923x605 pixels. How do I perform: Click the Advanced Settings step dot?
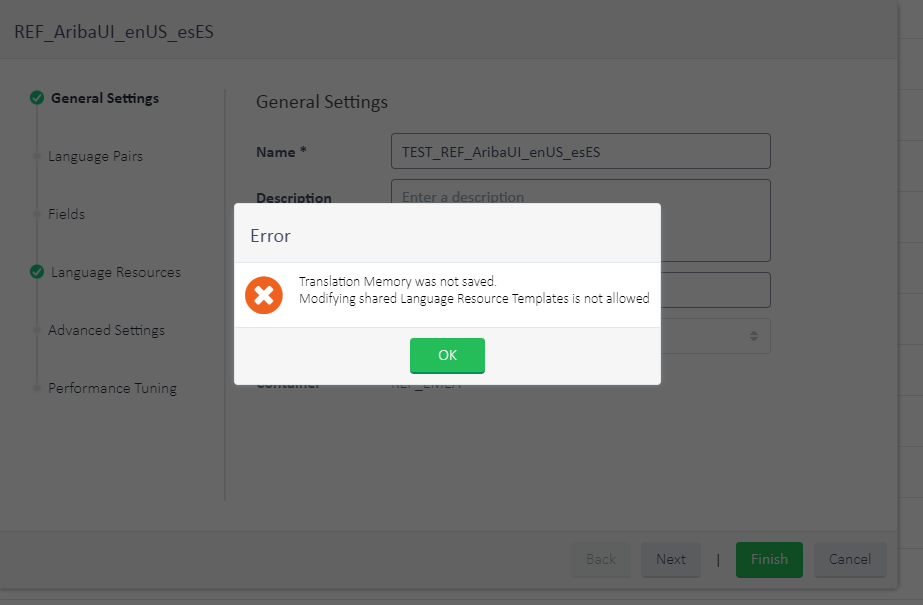pos(37,330)
